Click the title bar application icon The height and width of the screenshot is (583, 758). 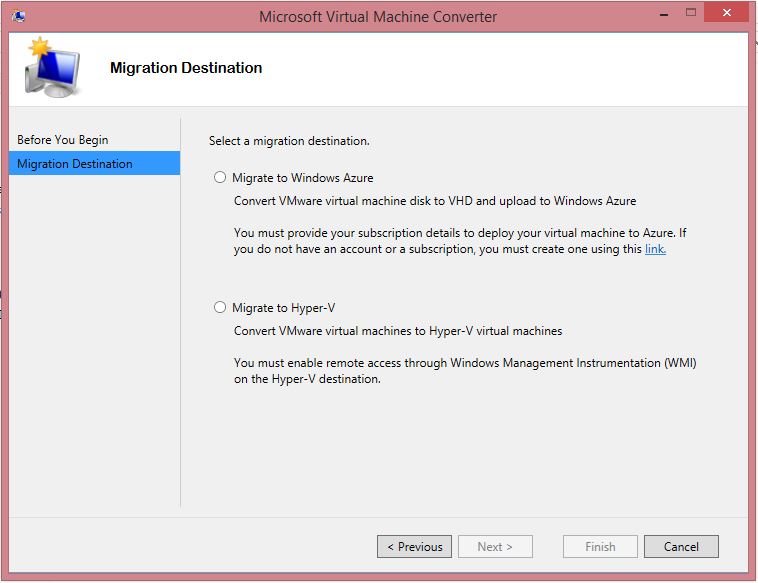click(x=18, y=16)
